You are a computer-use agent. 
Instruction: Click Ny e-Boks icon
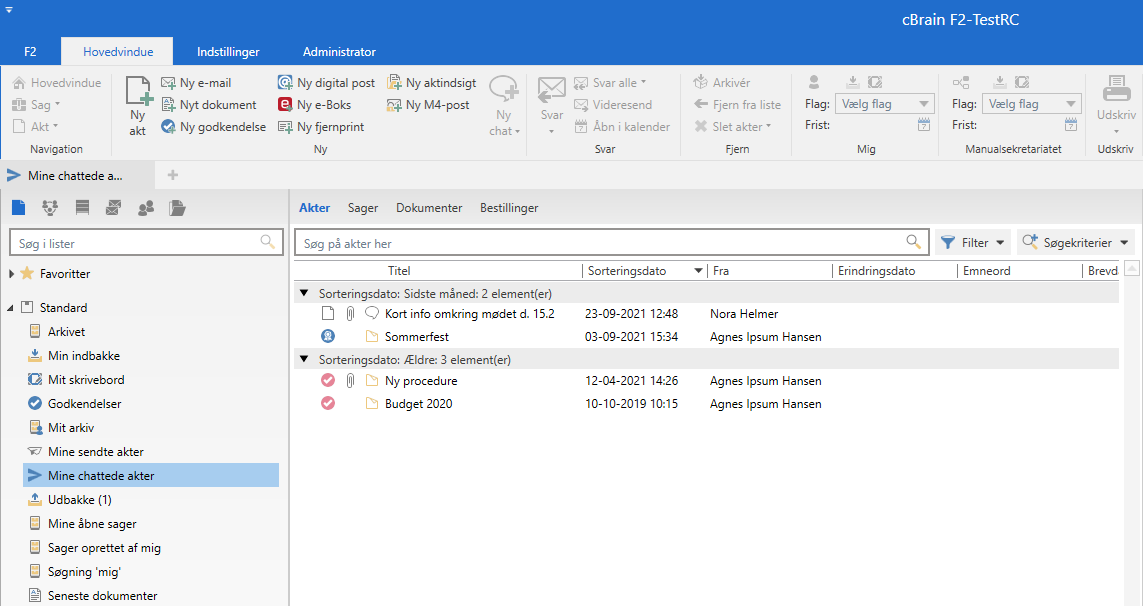[286, 105]
